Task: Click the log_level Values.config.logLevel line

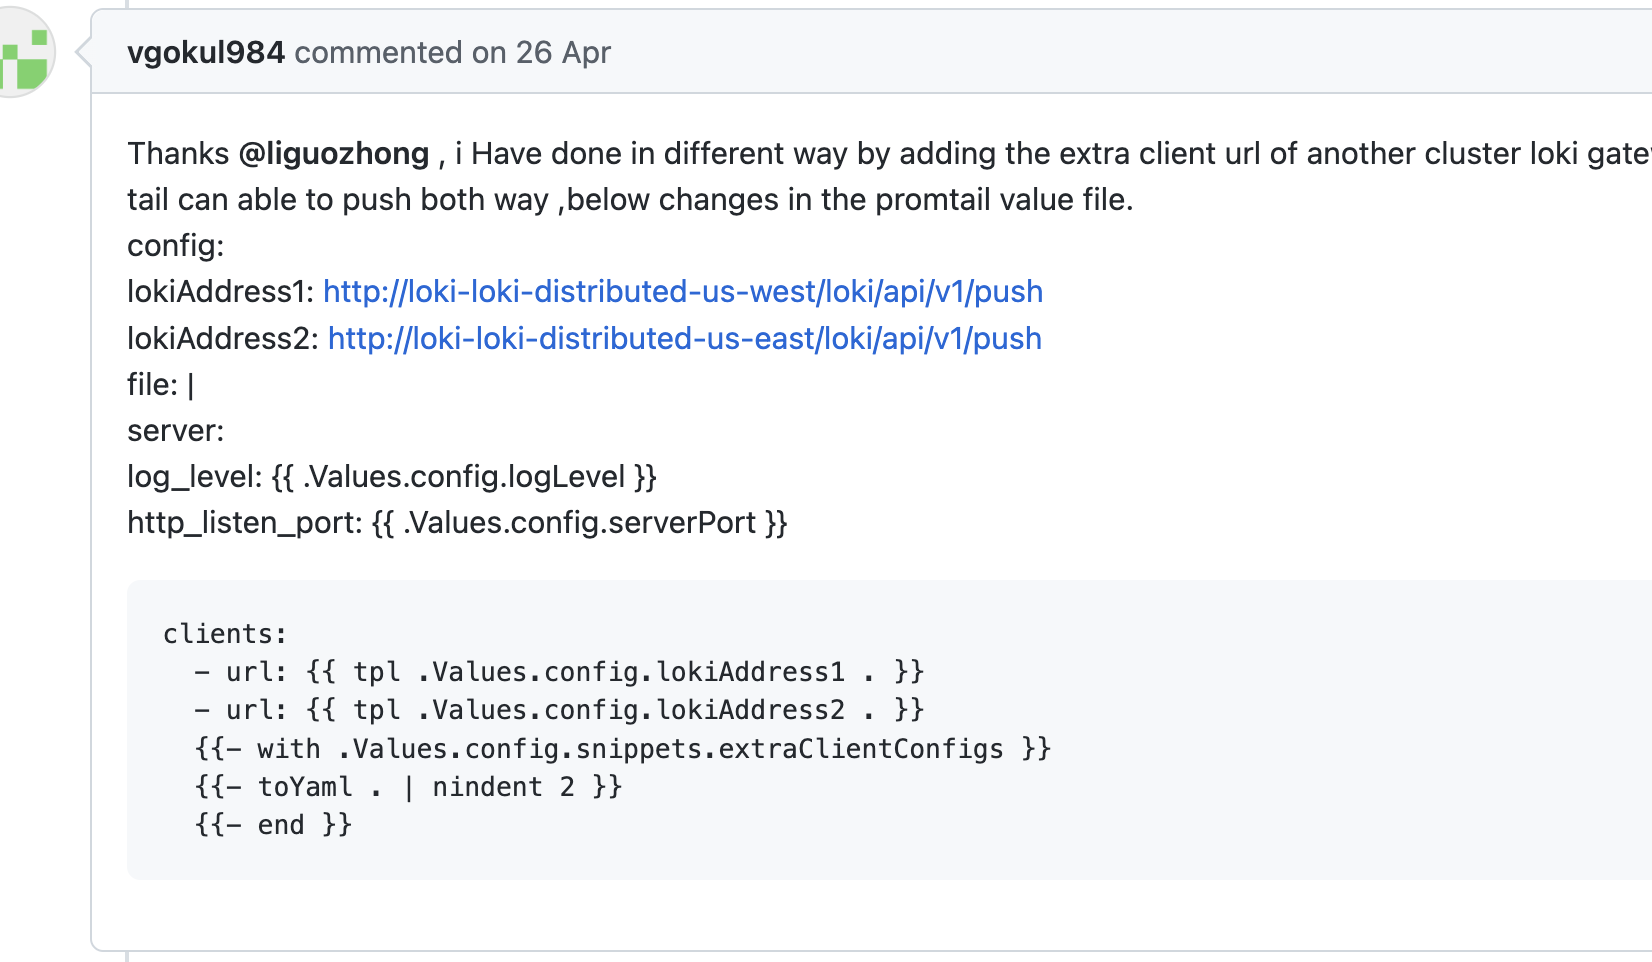Action: point(391,477)
